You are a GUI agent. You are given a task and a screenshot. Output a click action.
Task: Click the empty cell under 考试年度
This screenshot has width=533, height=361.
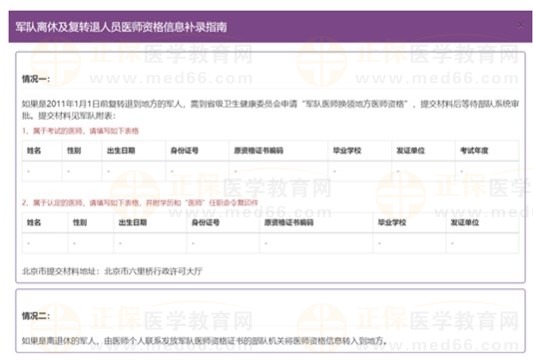coord(487,171)
